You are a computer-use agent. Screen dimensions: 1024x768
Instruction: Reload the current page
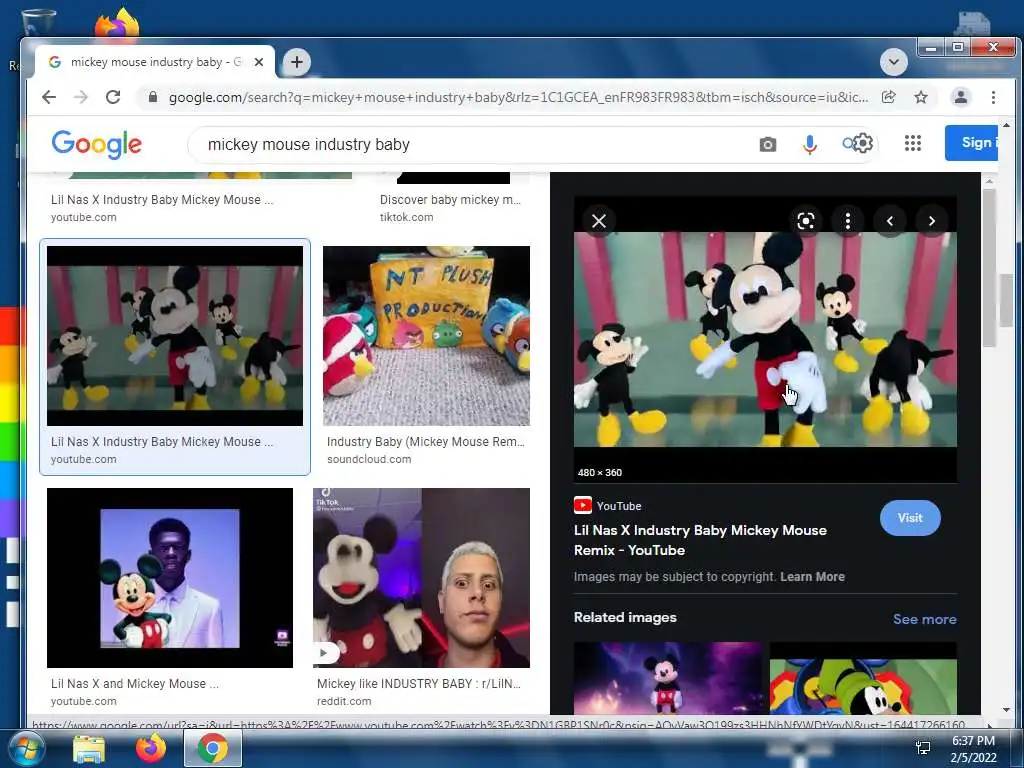click(x=113, y=97)
